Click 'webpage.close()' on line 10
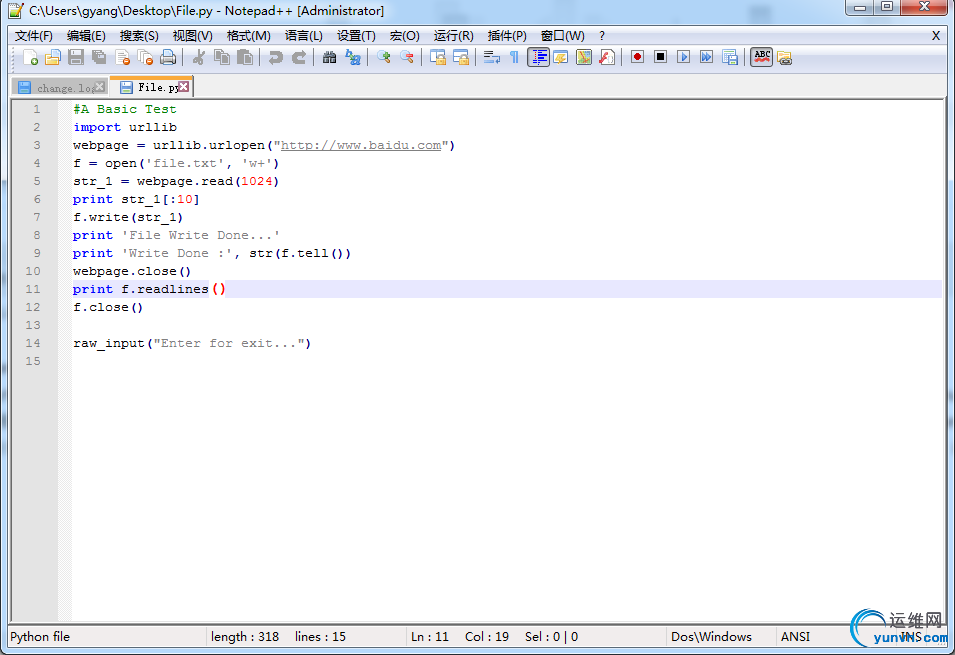This screenshot has height=655, width=955. coord(132,271)
